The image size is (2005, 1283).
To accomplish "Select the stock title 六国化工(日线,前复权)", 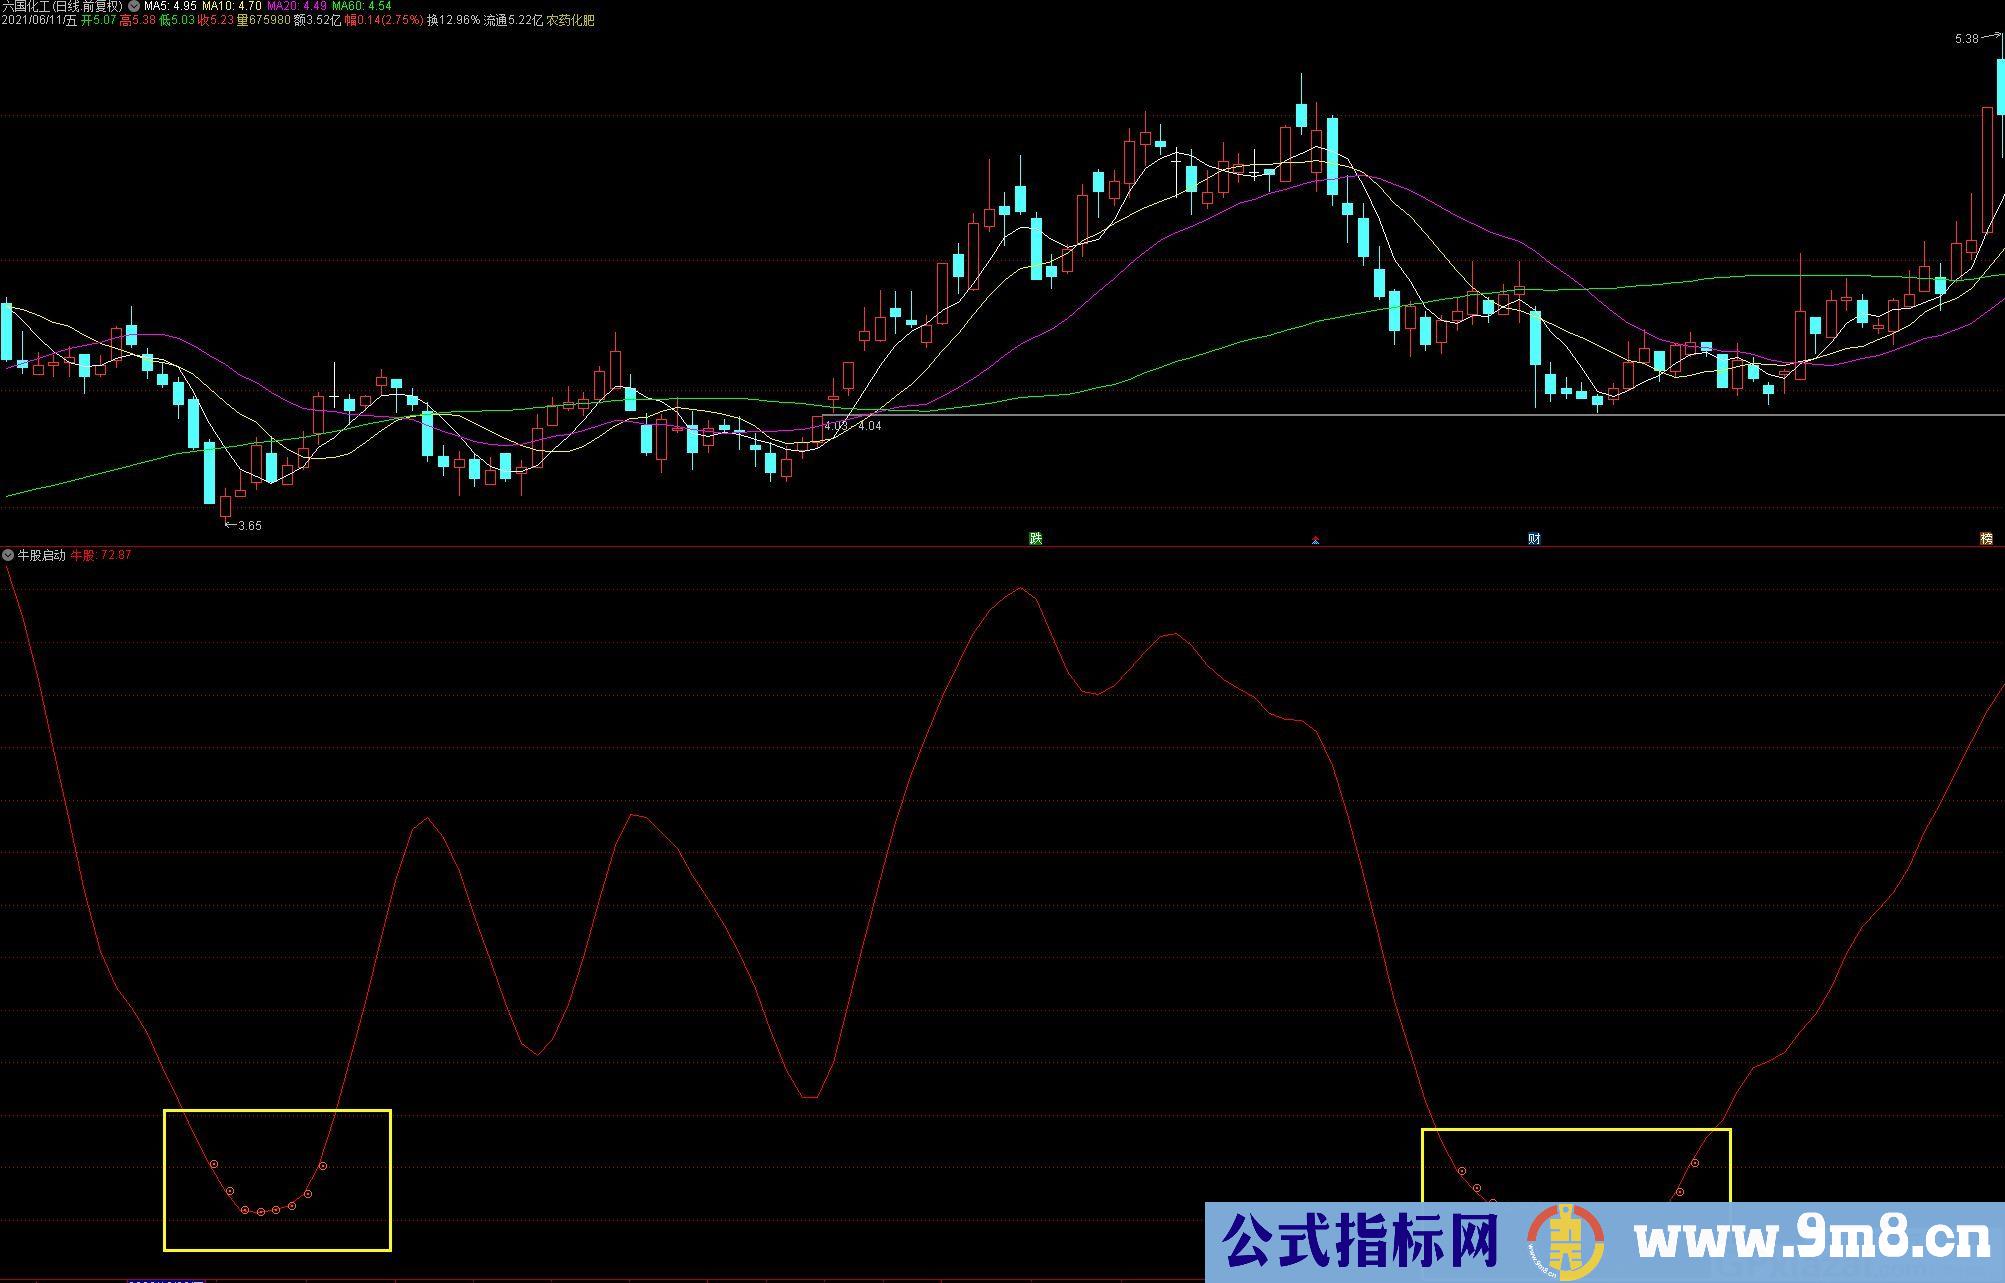I will pos(62,6).
